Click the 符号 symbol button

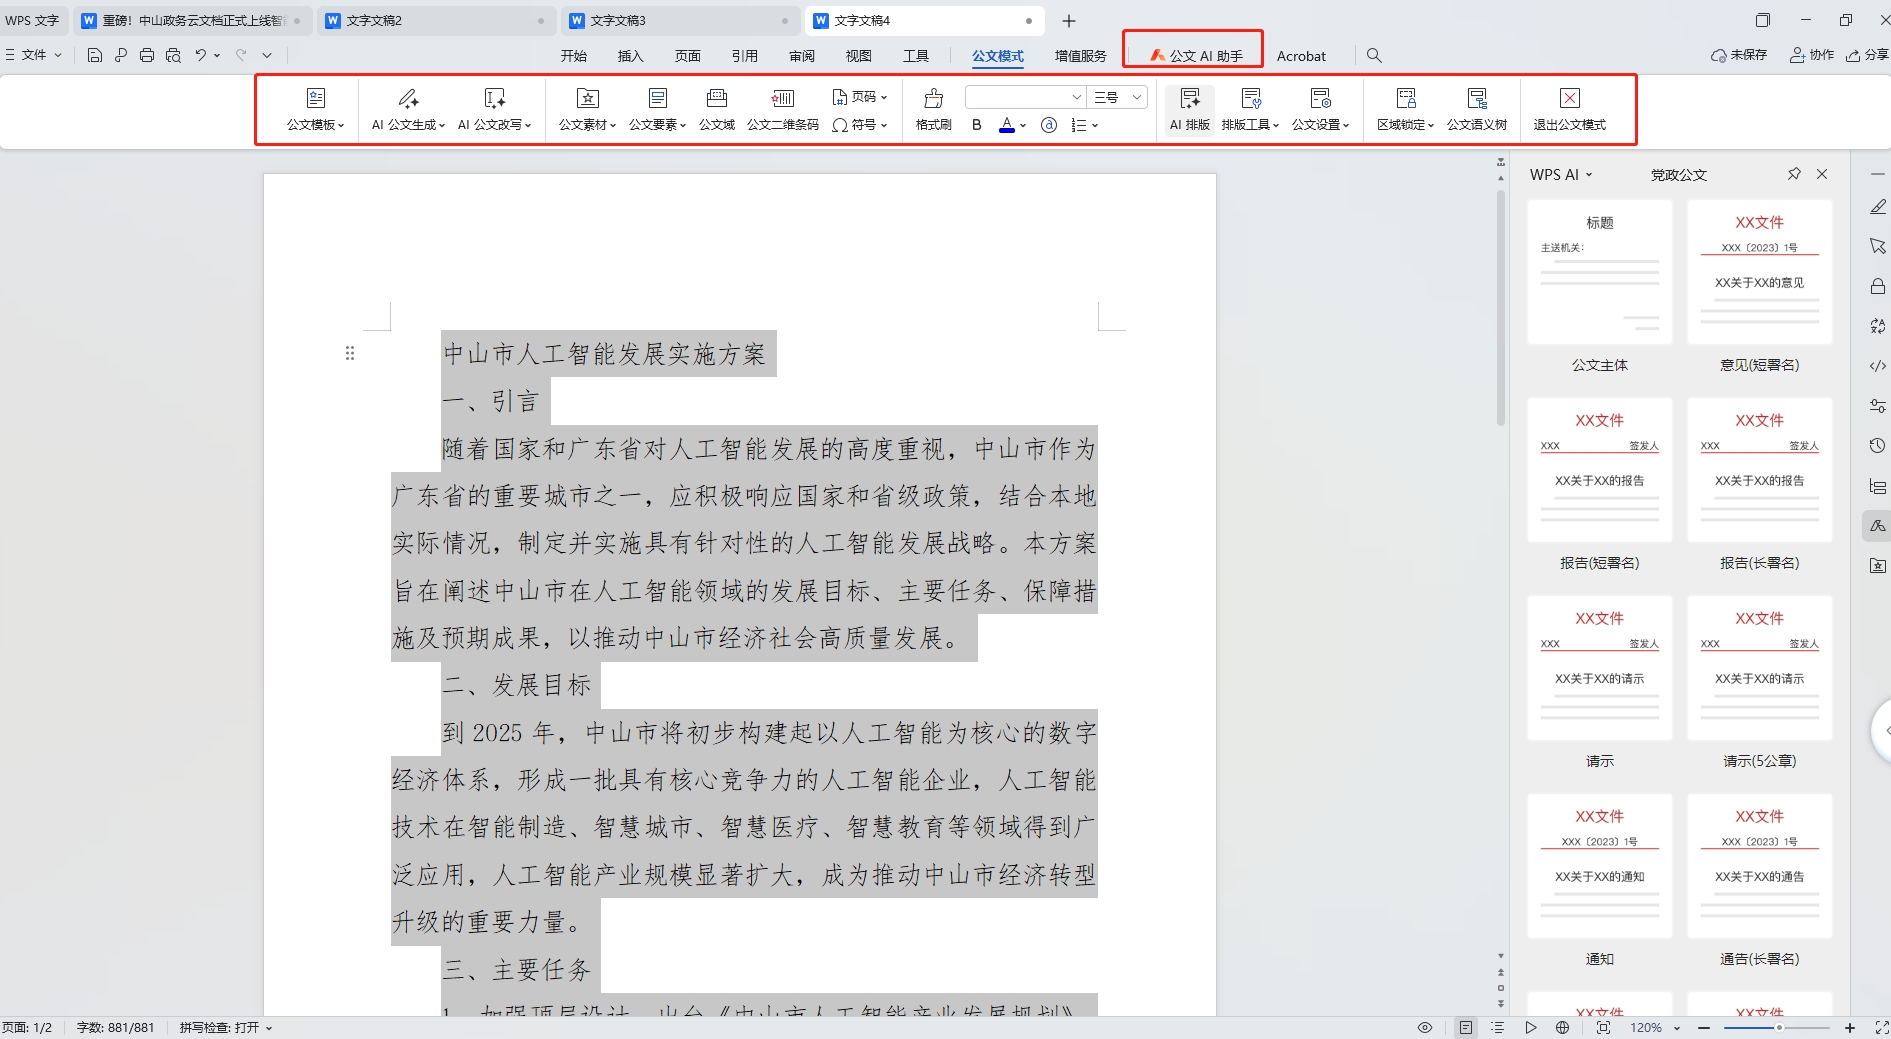(x=860, y=125)
